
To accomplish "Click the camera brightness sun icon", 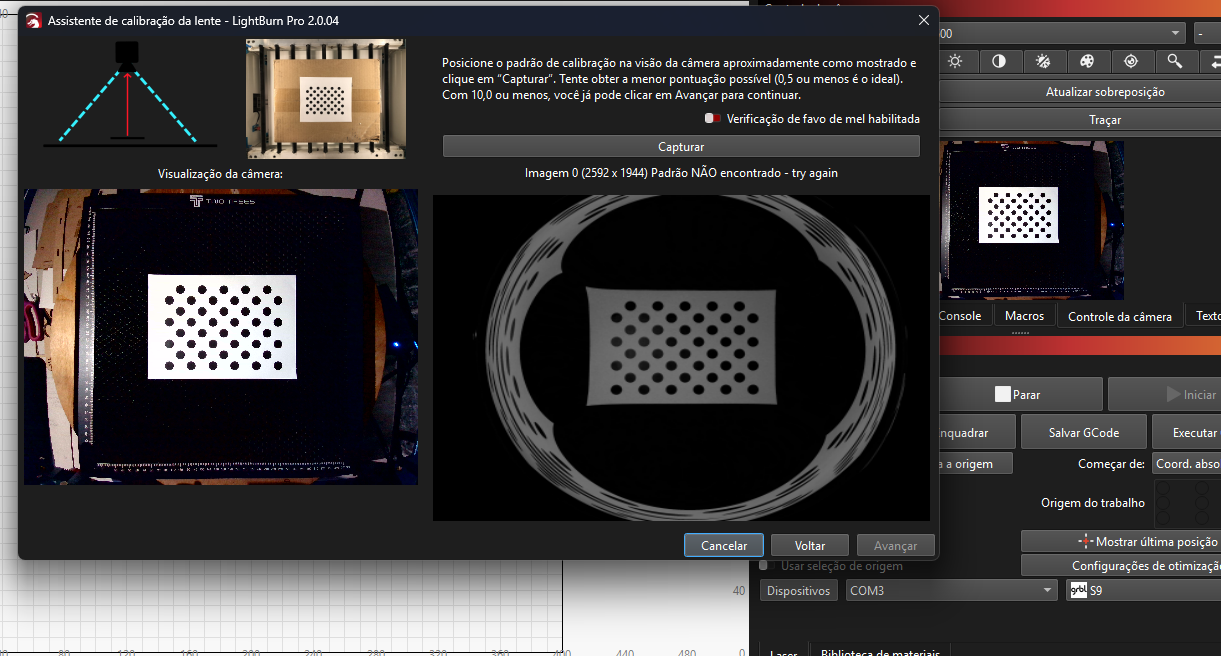I will 955,61.
